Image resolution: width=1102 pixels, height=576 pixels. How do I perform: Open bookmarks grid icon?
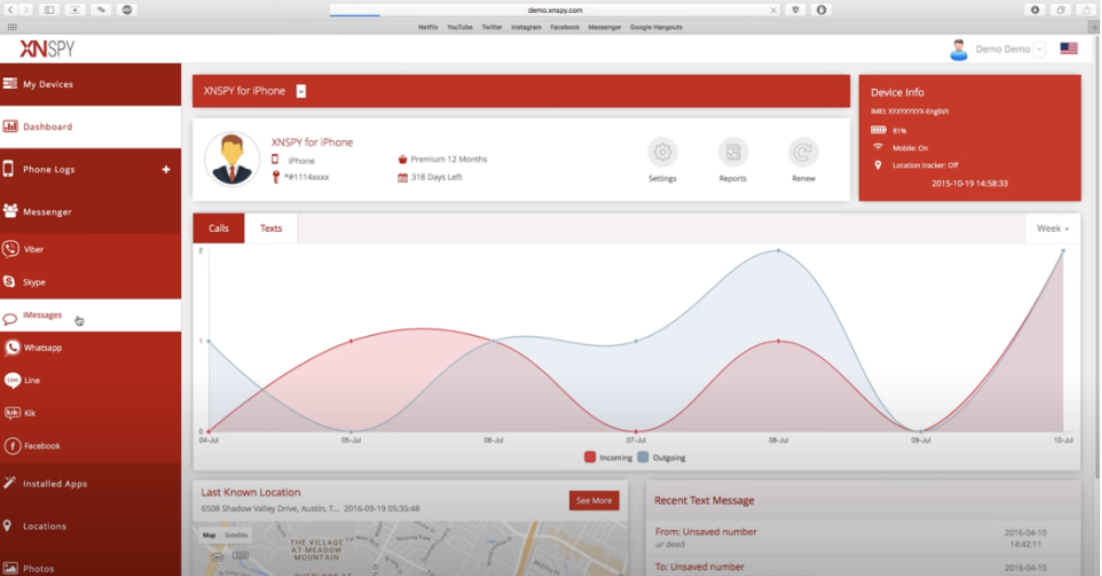tap(12, 27)
